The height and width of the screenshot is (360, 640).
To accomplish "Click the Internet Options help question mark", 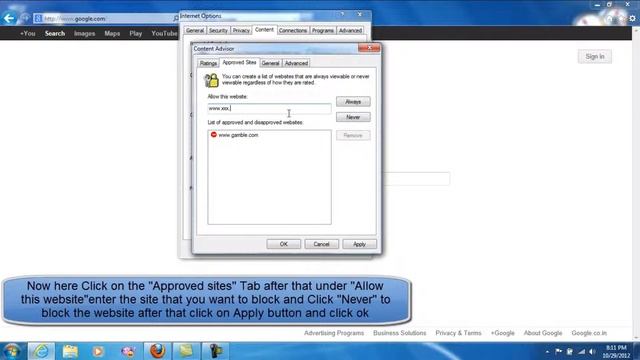I will pyautogui.click(x=342, y=14).
